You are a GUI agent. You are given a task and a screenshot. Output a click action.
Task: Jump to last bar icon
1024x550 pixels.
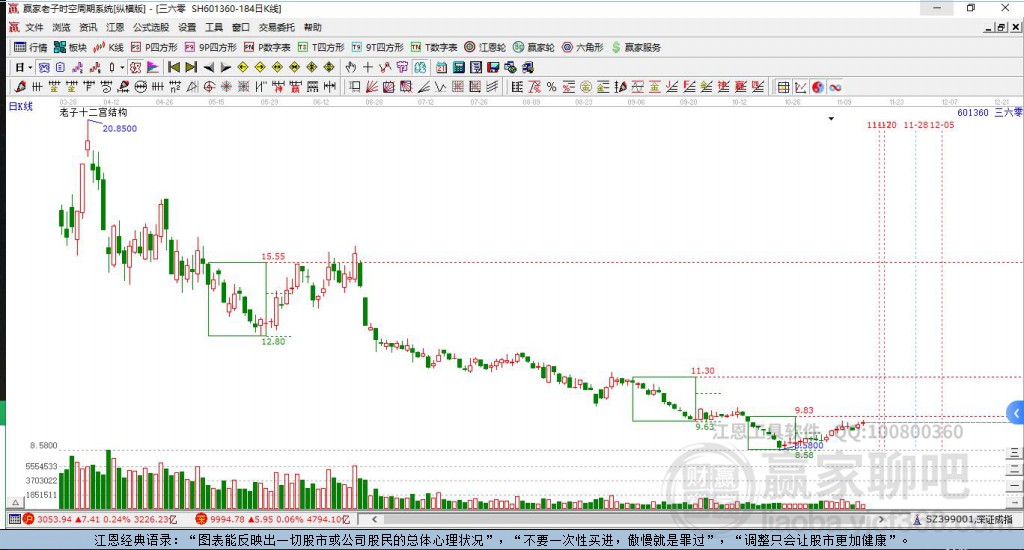coord(191,67)
